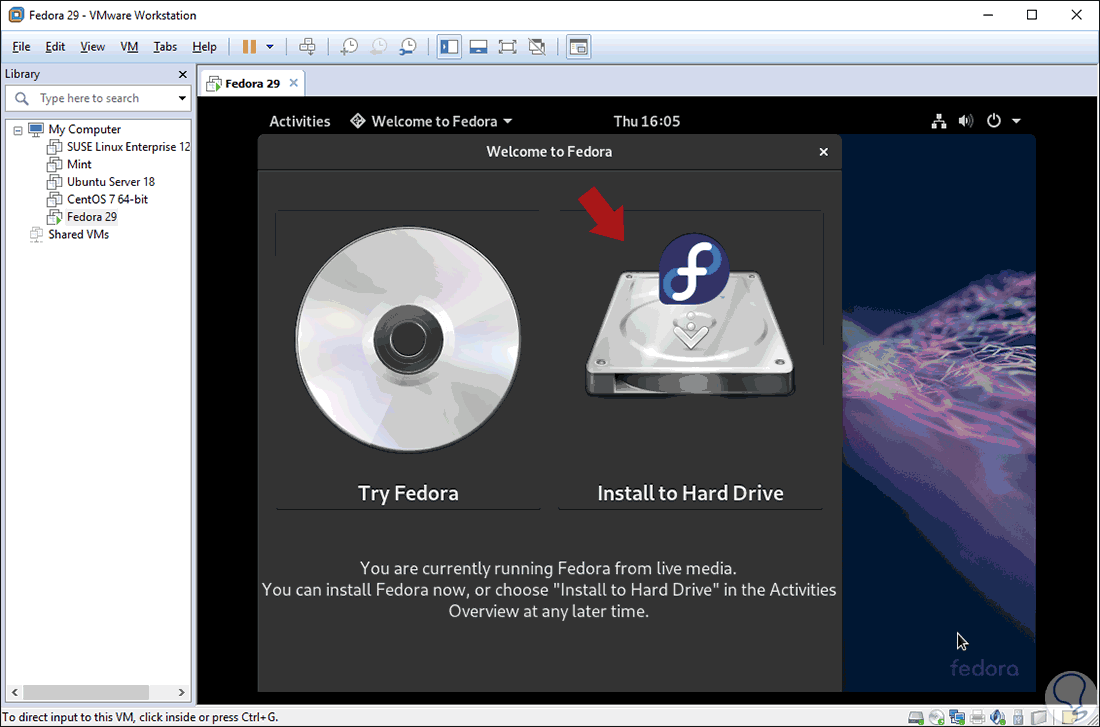Click the sound card status icon
This screenshot has width=1100, height=727.
[997, 716]
